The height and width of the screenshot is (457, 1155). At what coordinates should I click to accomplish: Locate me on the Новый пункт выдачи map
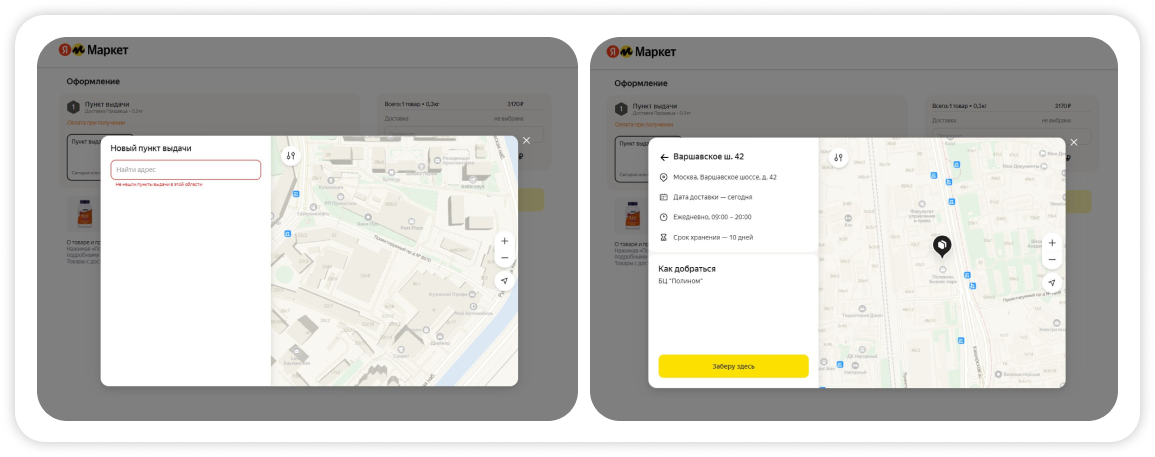(505, 281)
